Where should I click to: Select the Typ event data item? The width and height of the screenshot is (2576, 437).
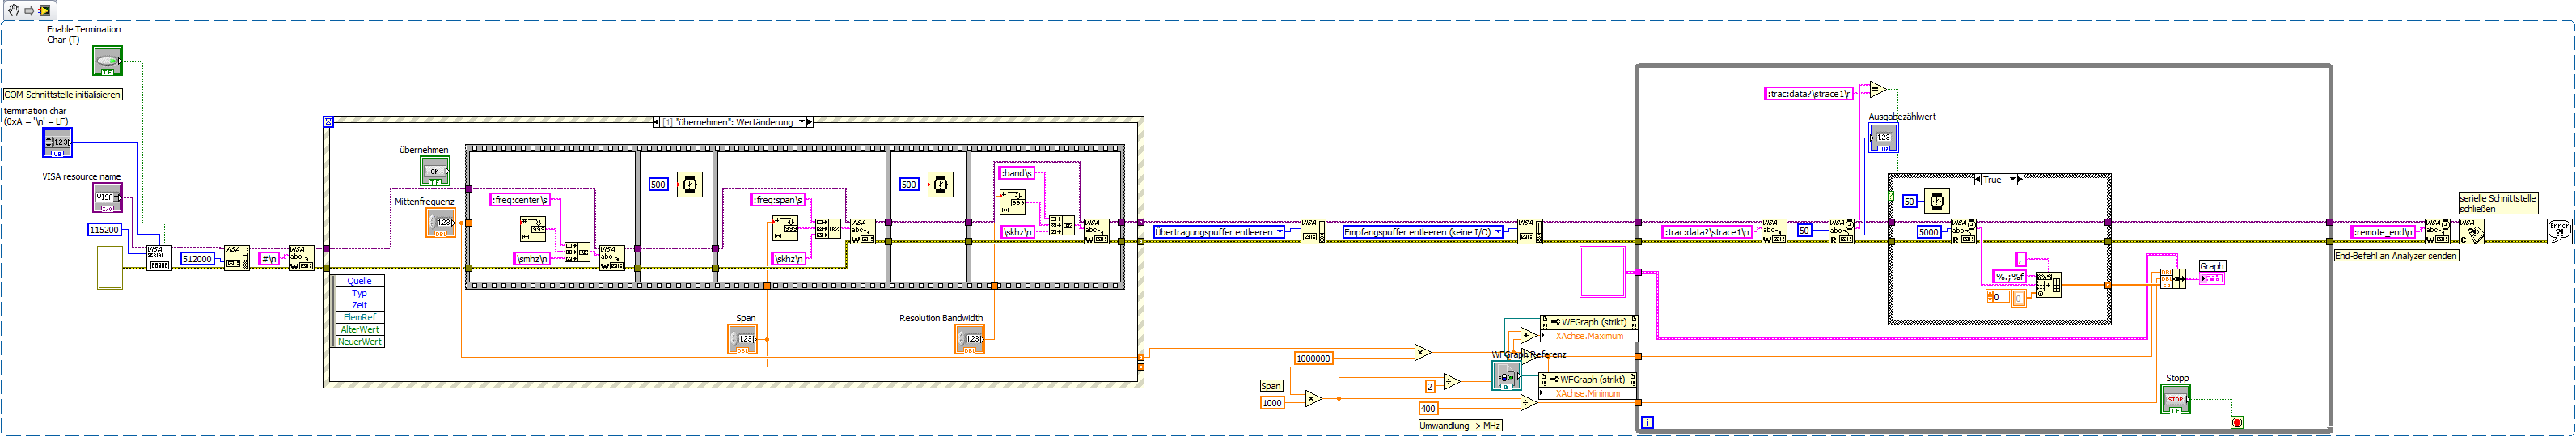coord(360,293)
